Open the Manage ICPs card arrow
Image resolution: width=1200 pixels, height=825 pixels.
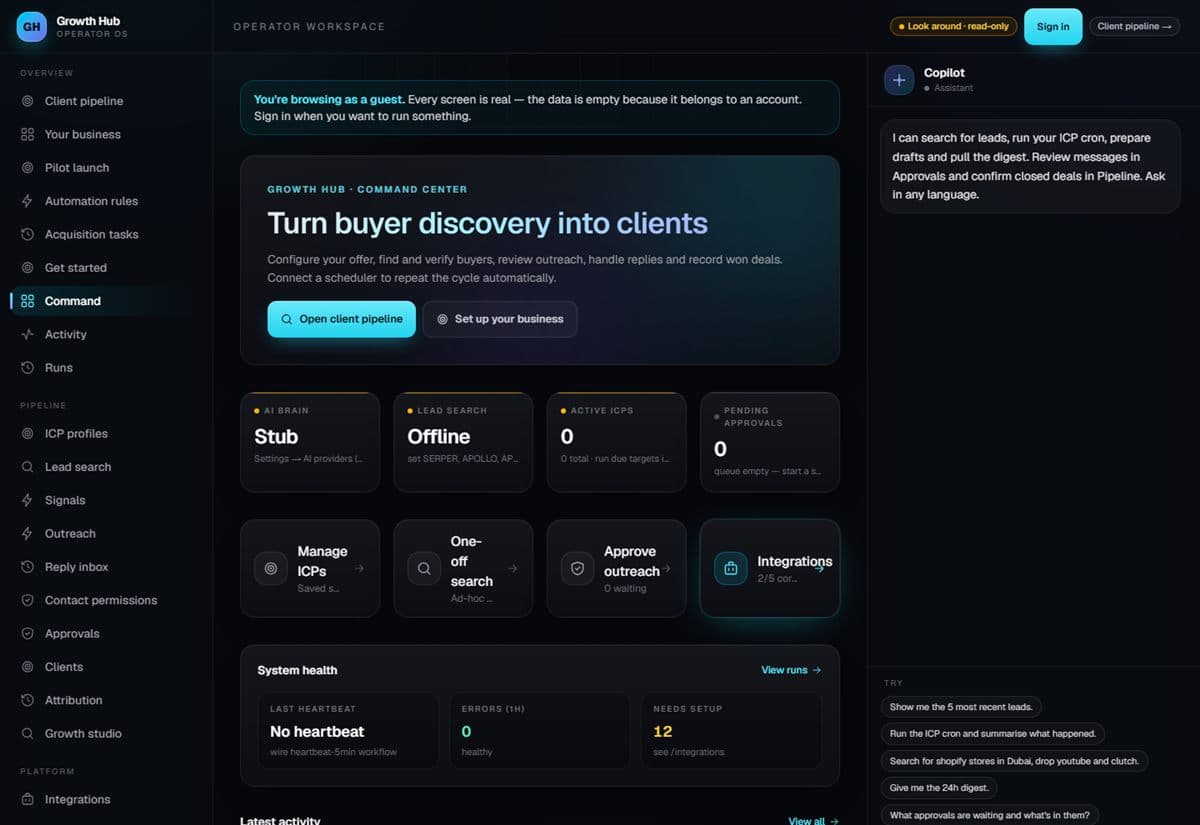pyautogui.click(x=359, y=568)
